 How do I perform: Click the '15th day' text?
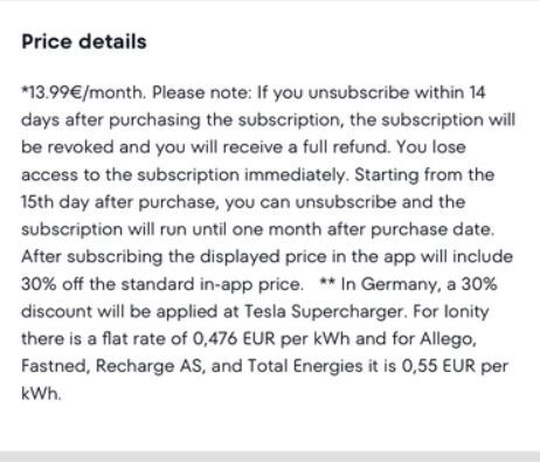[55, 202]
